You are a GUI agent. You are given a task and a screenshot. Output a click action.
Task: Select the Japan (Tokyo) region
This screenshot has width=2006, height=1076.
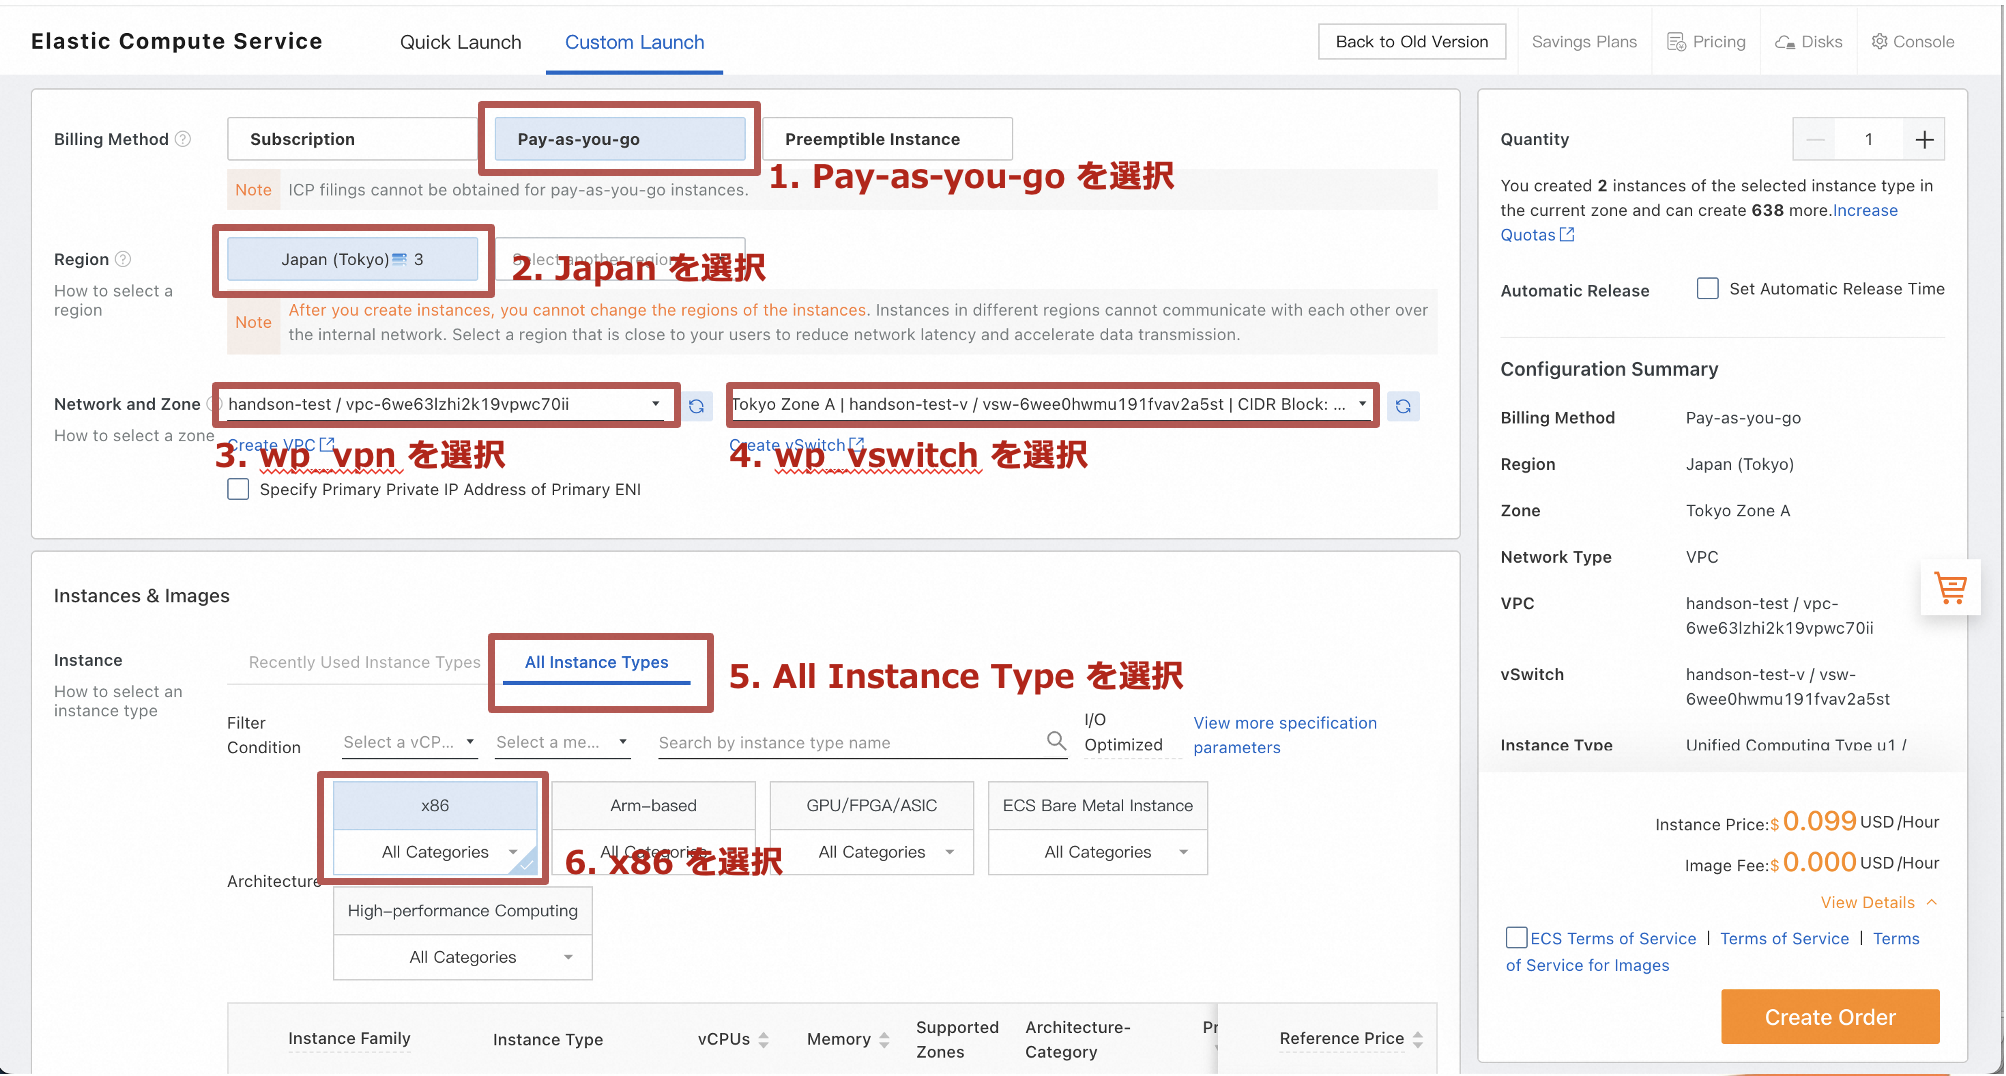(x=352, y=259)
